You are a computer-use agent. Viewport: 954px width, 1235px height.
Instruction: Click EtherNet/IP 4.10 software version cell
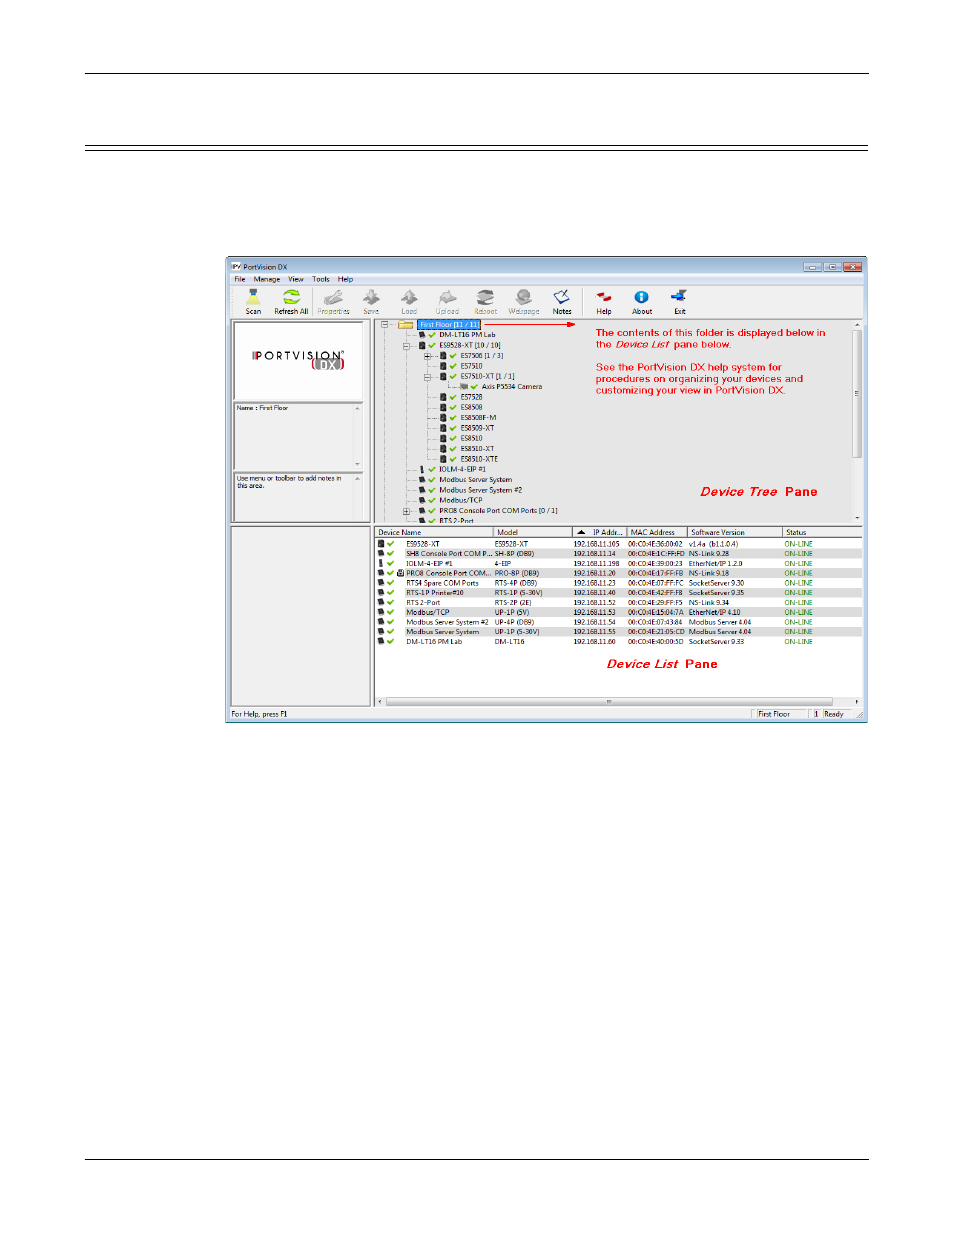[714, 612]
